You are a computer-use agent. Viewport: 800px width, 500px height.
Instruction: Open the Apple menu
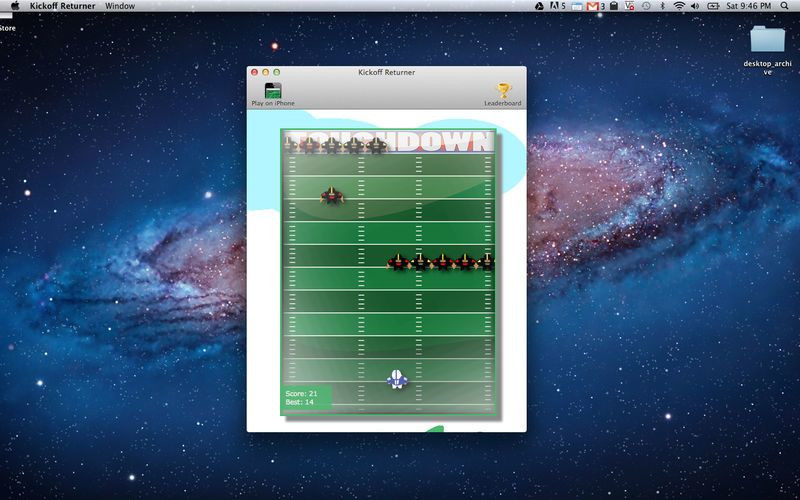click(x=15, y=6)
